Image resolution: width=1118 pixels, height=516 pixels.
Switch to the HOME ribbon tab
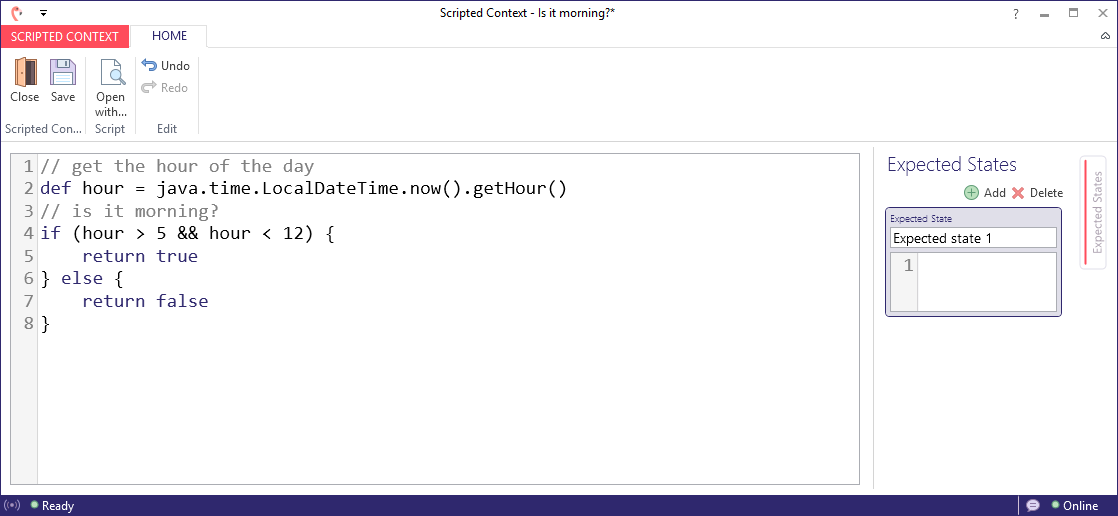click(x=169, y=36)
